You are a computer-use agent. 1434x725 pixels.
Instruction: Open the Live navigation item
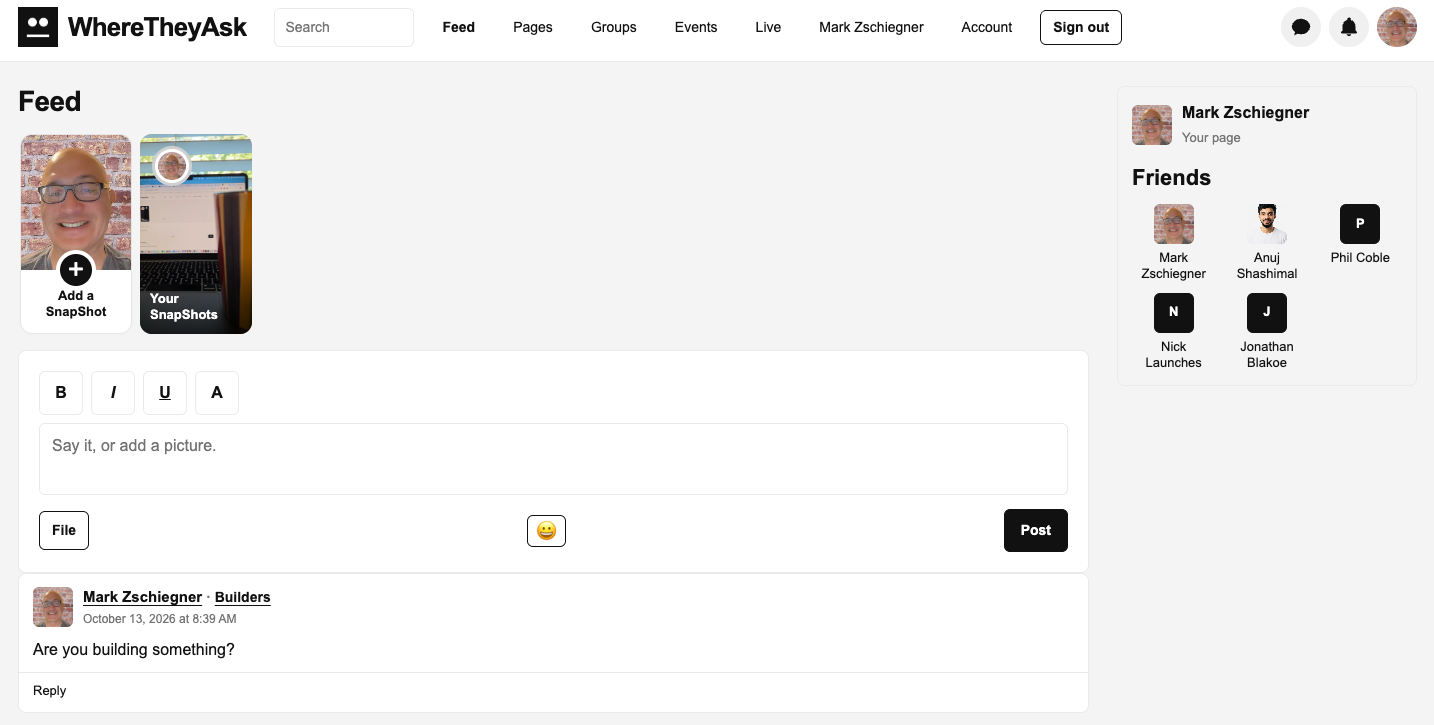pos(768,27)
